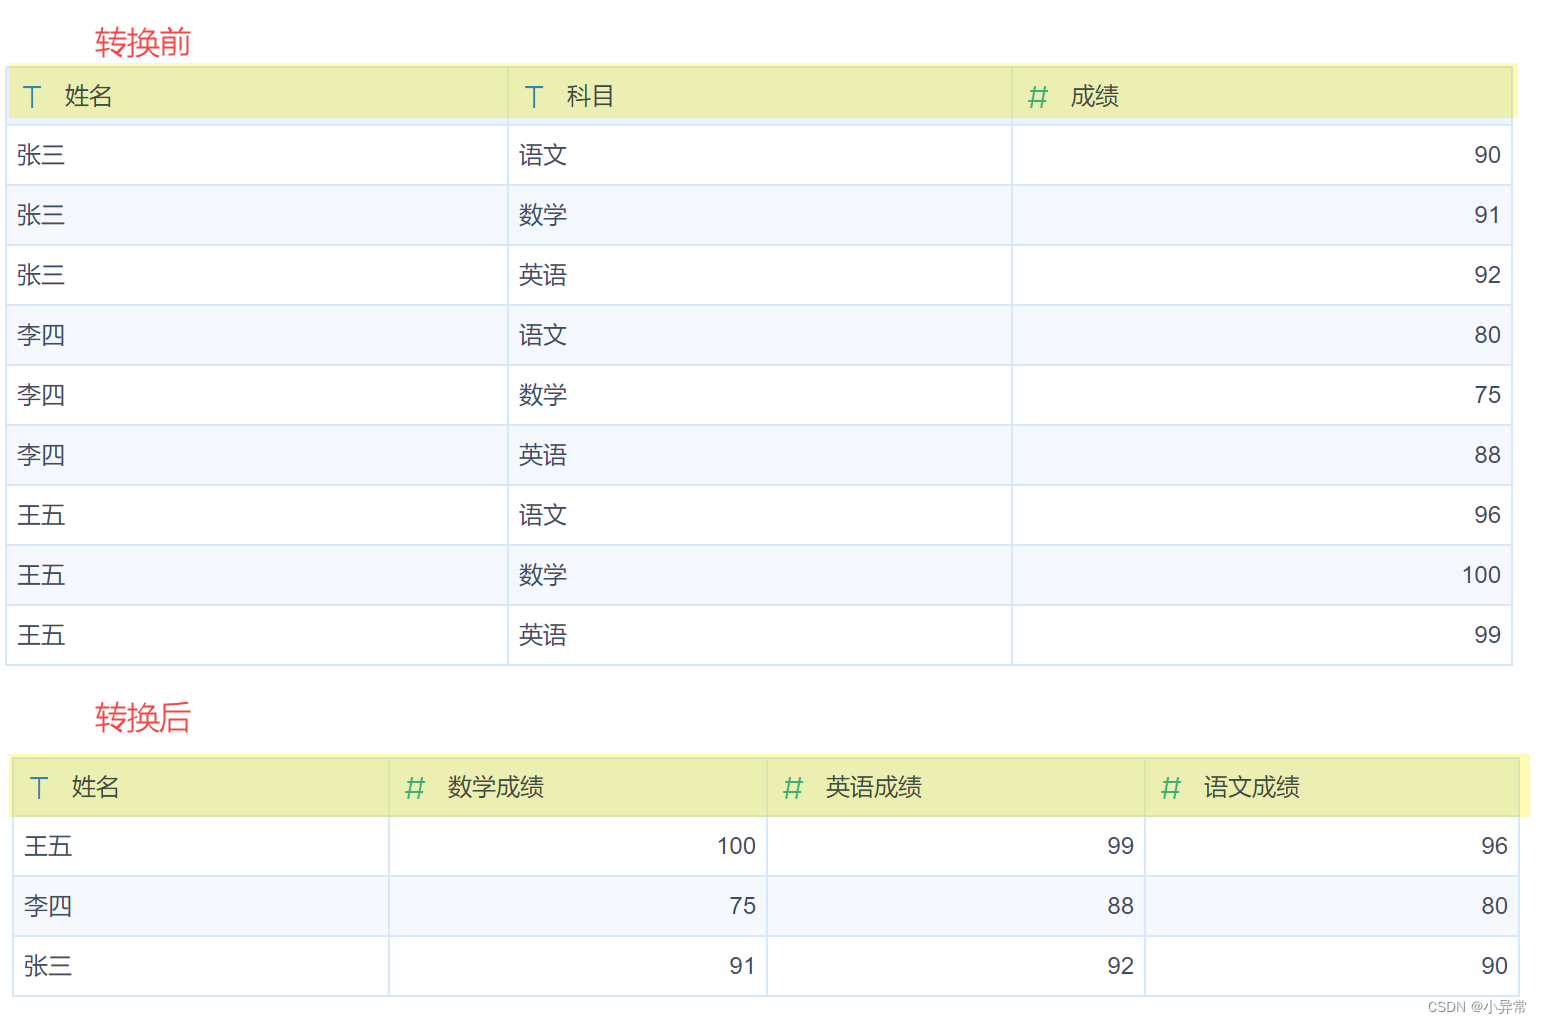Select the 科目 column header
The image size is (1541, 1024).
pyautogui.click(x=760, y=96)
